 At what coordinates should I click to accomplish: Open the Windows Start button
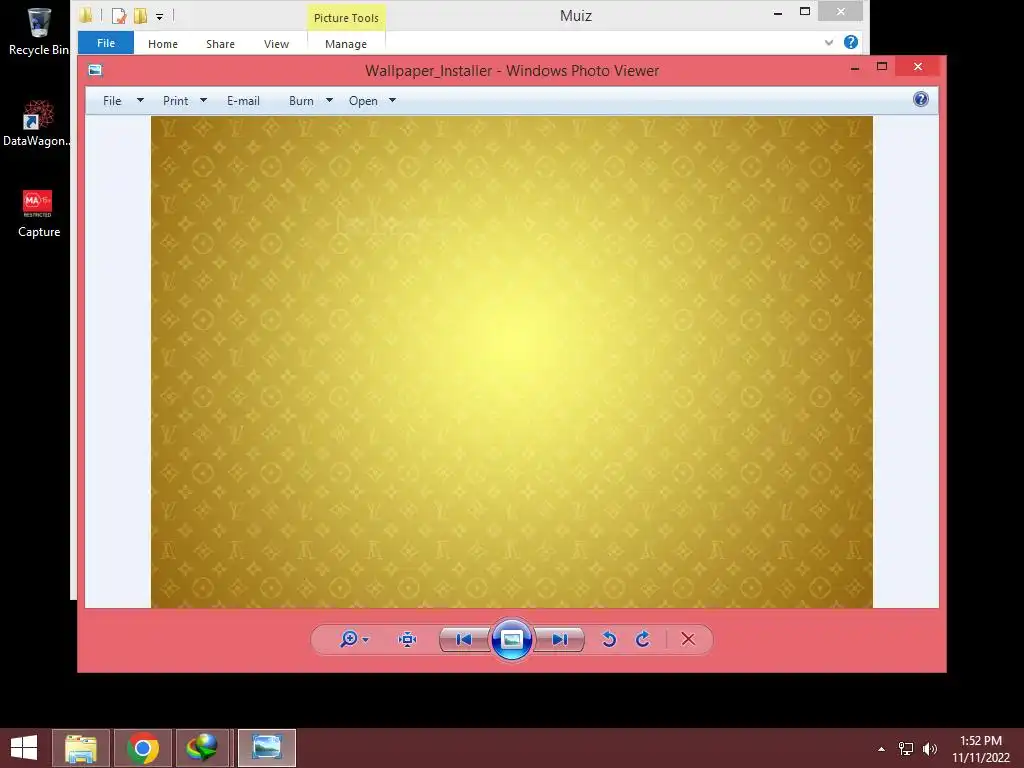point(24,748)
